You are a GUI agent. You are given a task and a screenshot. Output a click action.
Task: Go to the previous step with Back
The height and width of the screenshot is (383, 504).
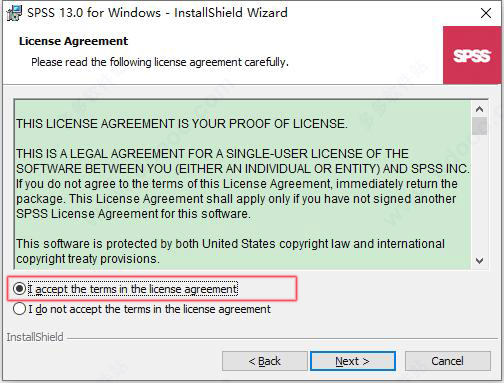(265, 361)
